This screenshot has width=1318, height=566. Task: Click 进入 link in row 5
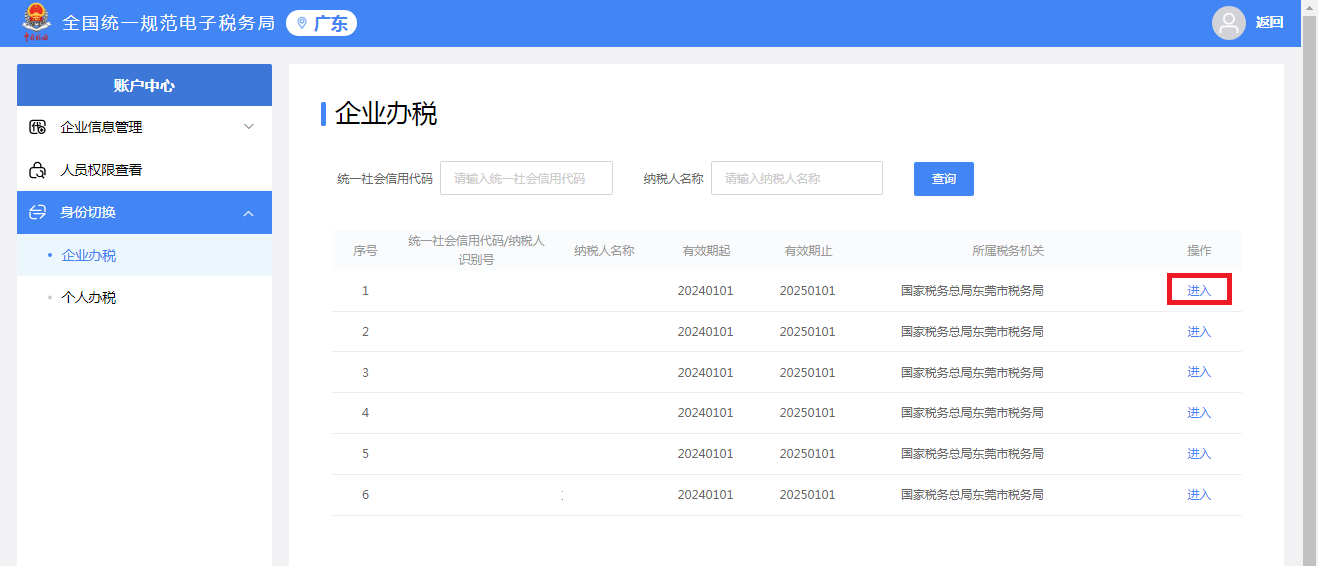(x=1199, y=454)
